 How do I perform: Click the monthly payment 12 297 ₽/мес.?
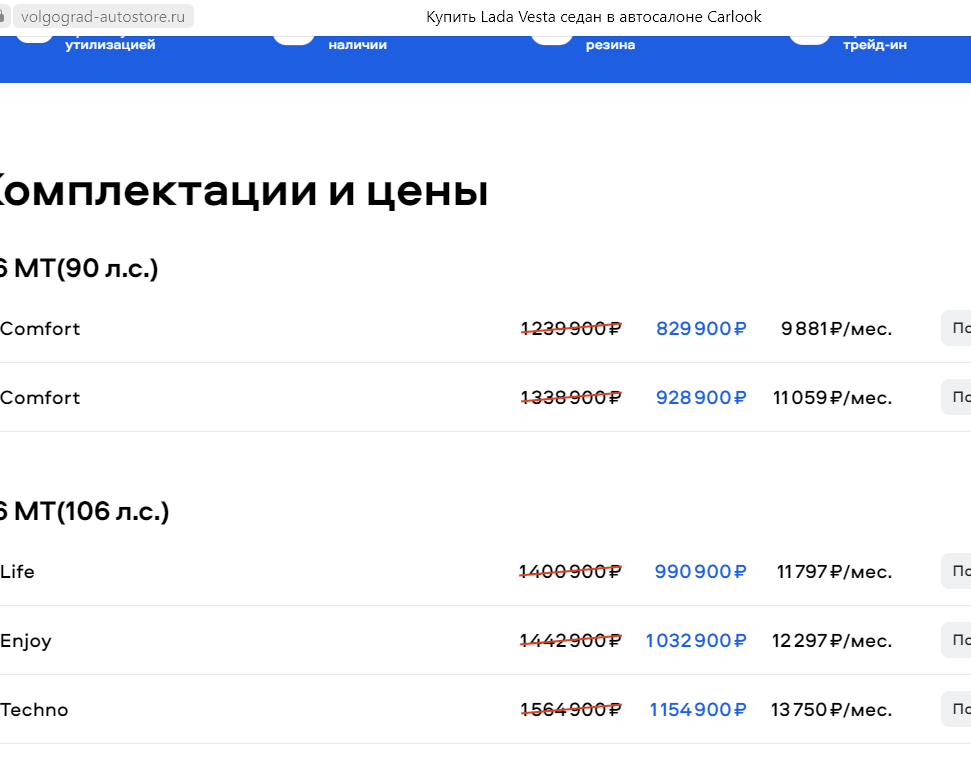pyautogui.click(x=832, y=640)
